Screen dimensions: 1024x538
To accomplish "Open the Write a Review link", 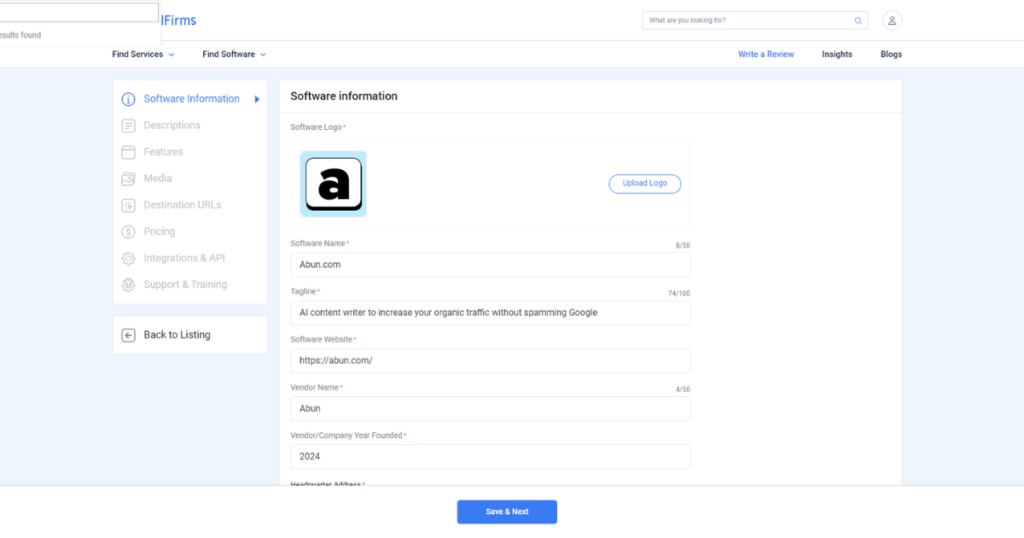I will coord(766,54).
